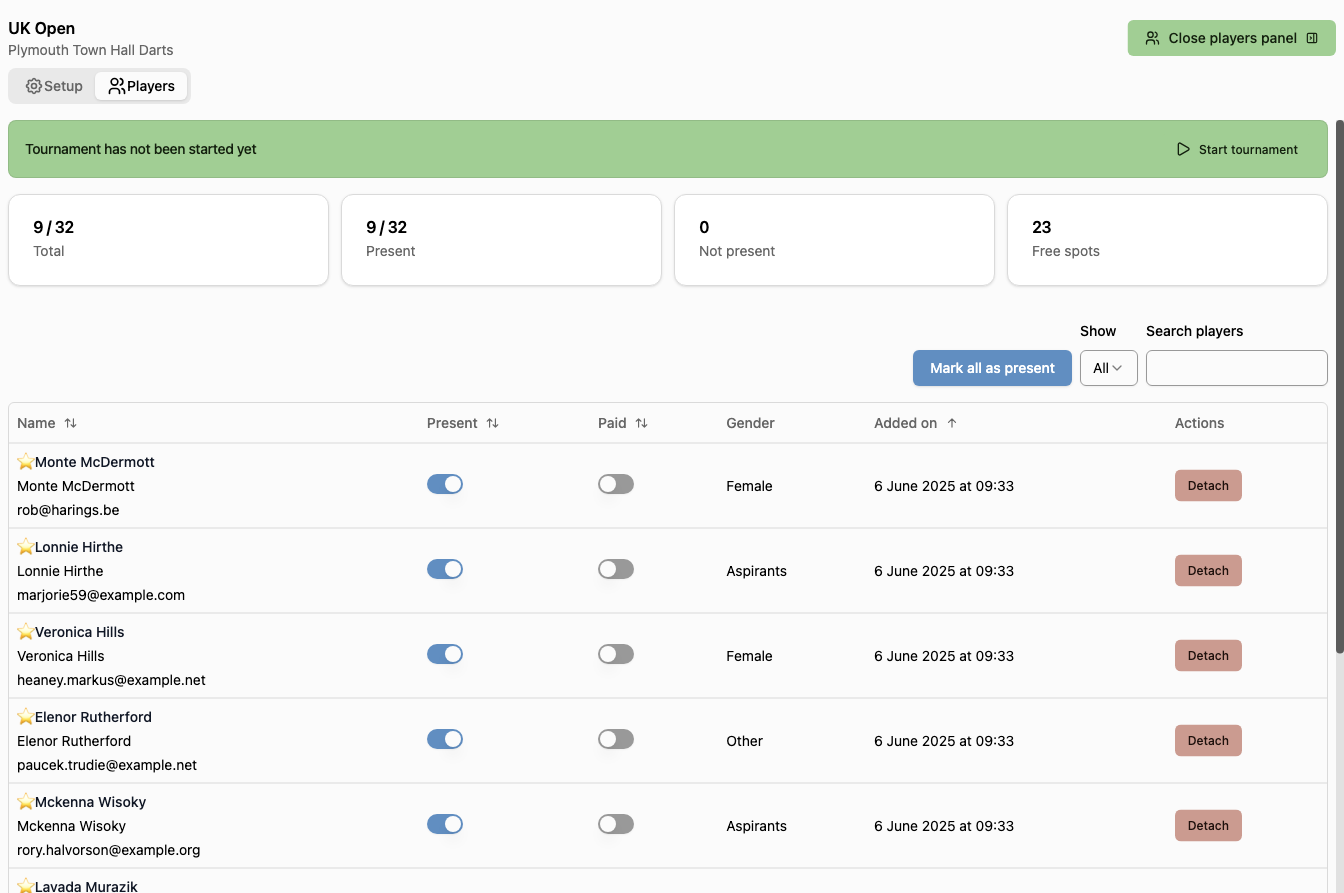Click the Players tab people icon
This screenshot has height=893, width=1344.
[117, 86]
